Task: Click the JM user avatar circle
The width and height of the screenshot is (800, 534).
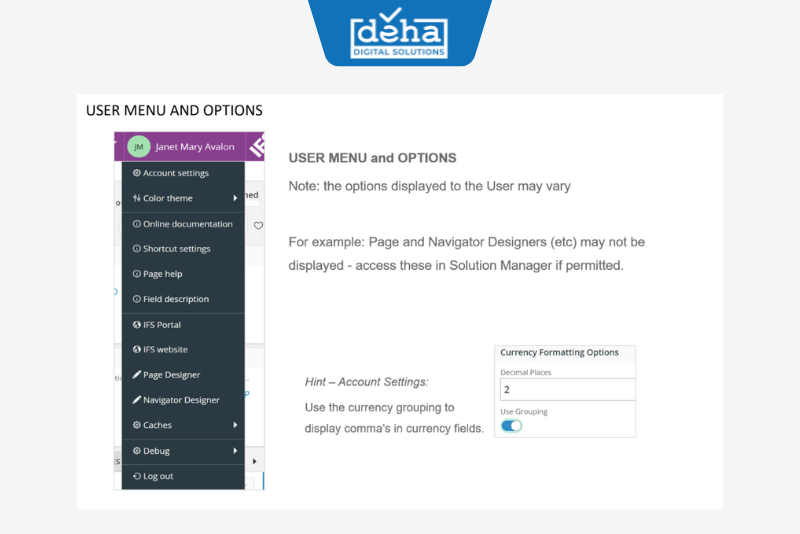Action: [138, 147]
